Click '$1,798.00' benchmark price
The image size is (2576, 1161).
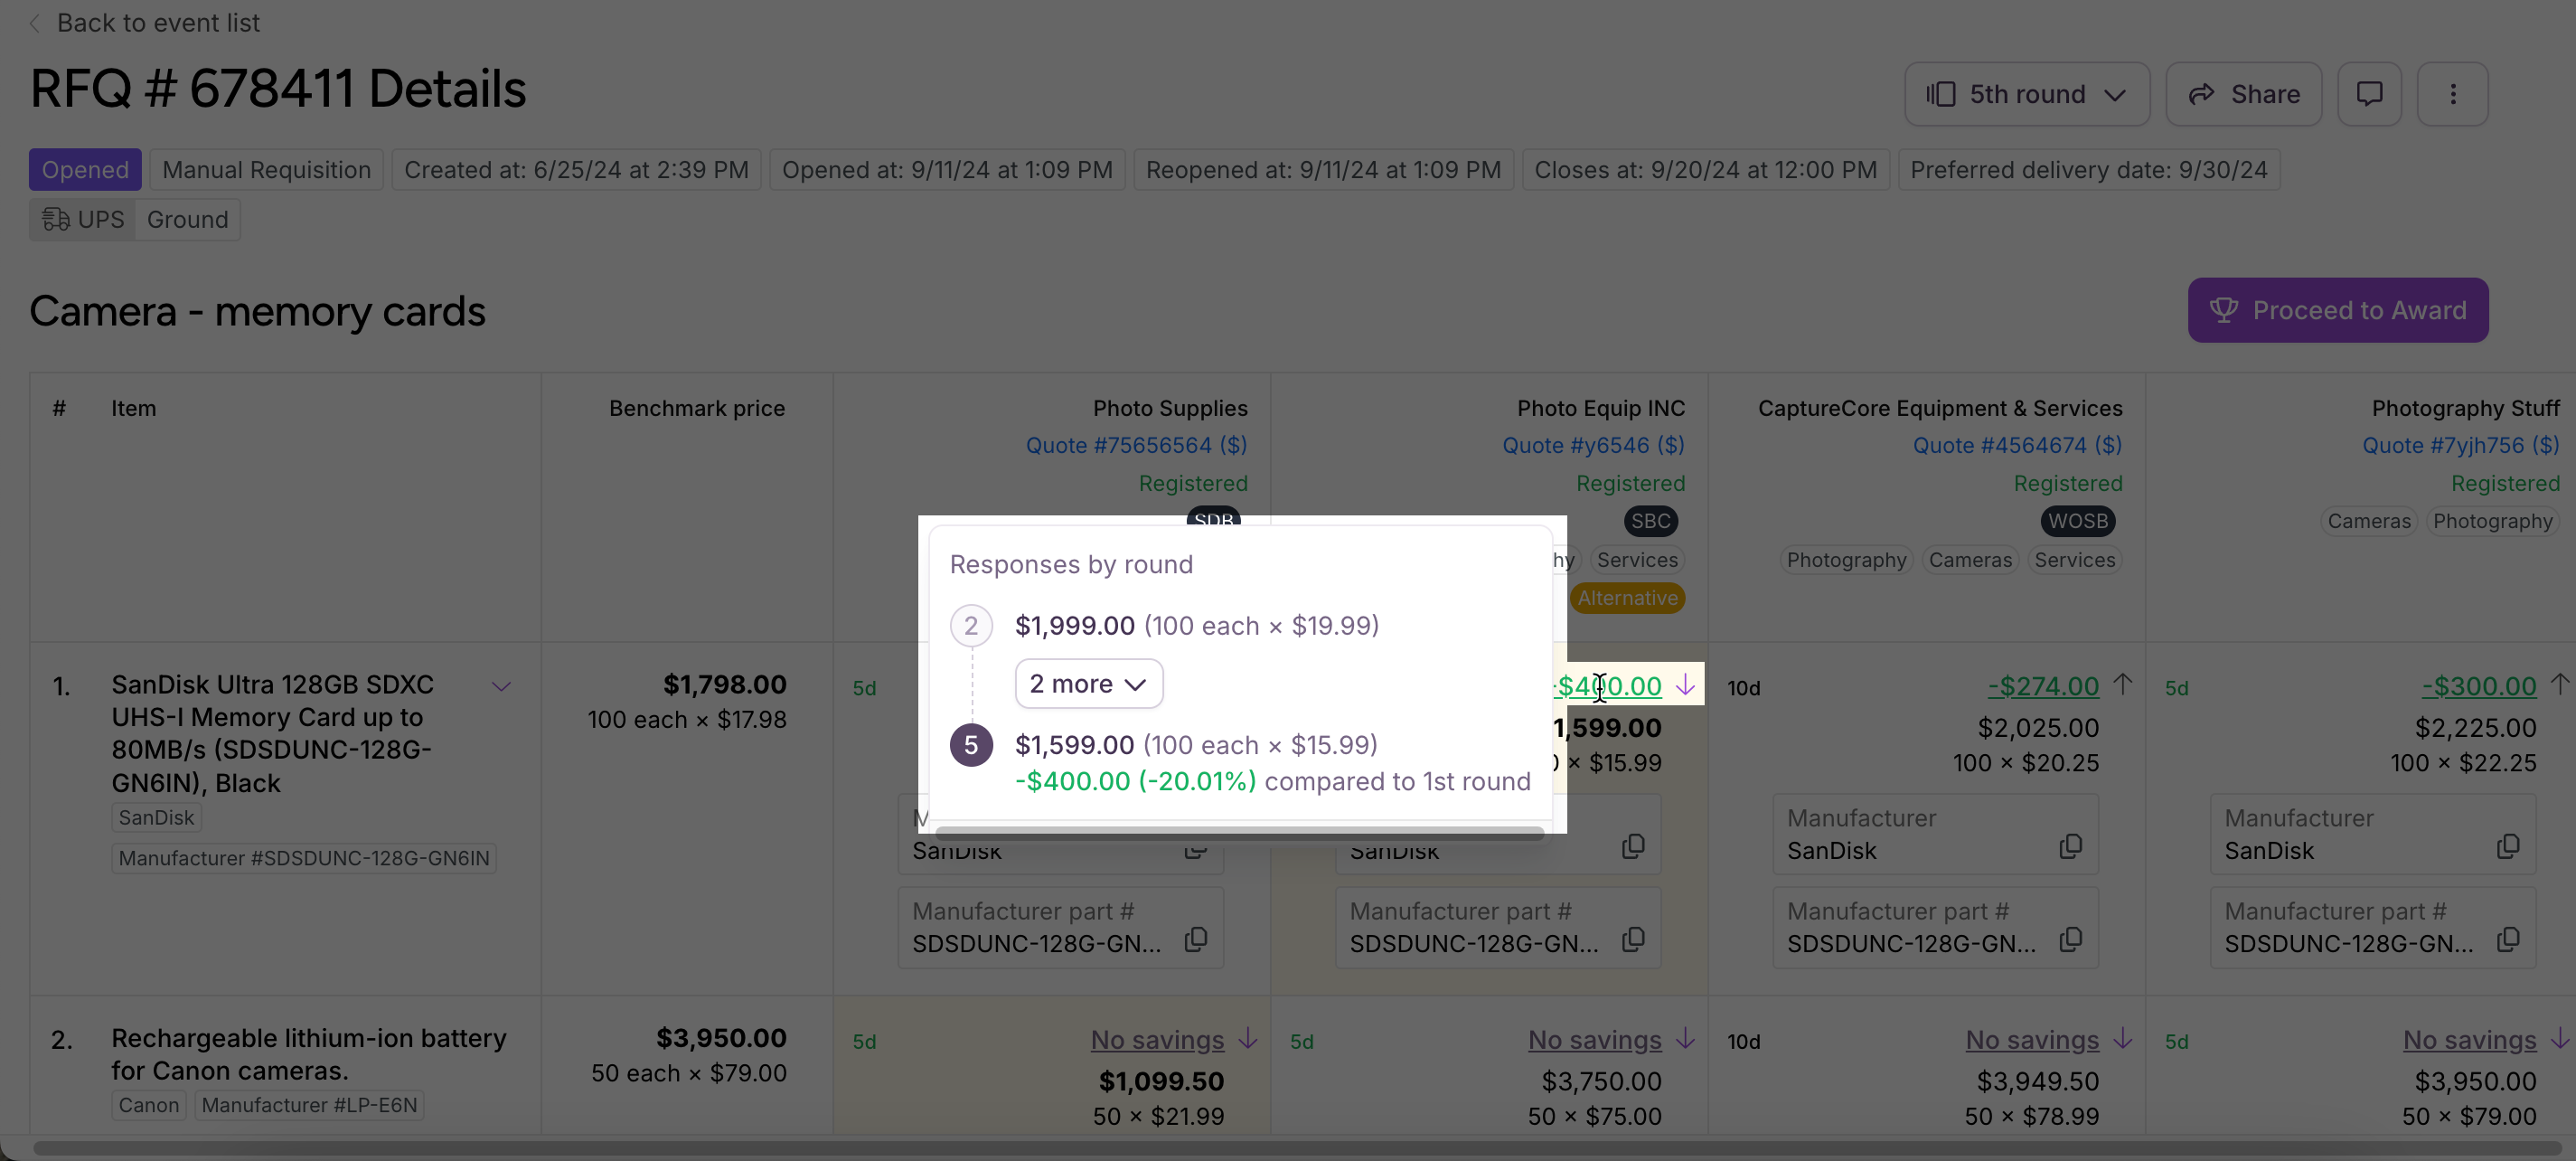coord(724,685)
